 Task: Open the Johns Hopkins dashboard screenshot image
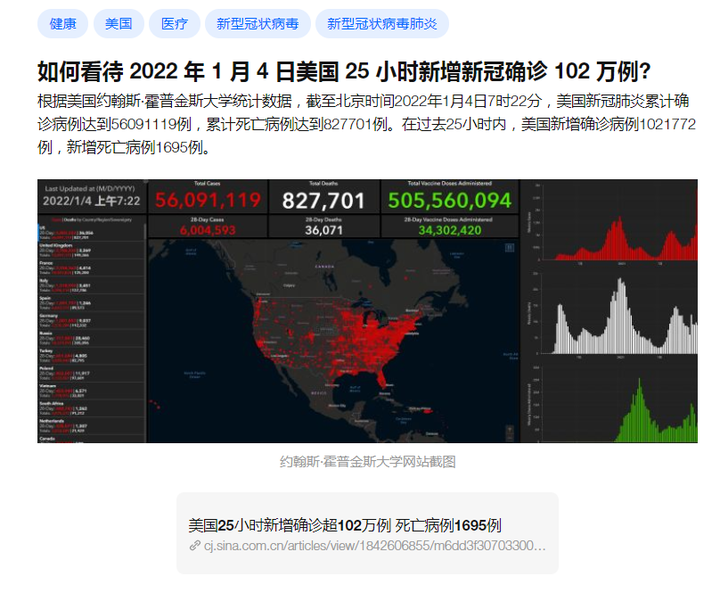point(367,311)
